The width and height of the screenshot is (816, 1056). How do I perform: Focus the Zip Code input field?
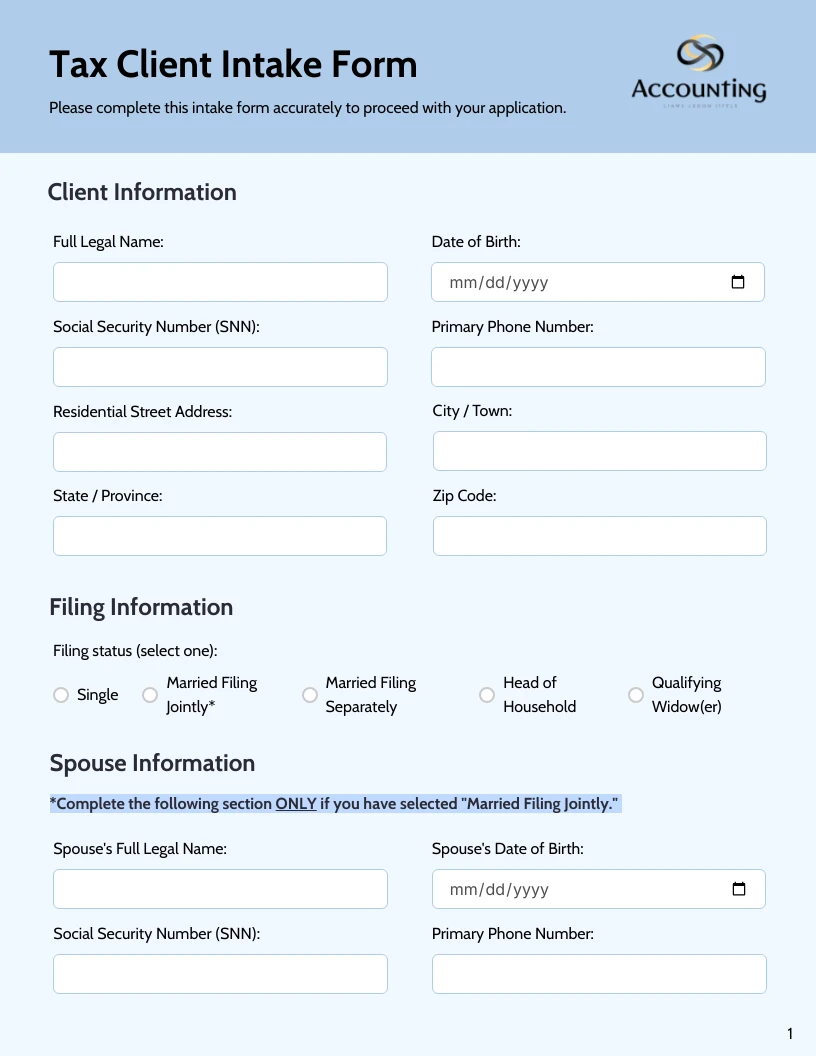click(x=598, y=536)
